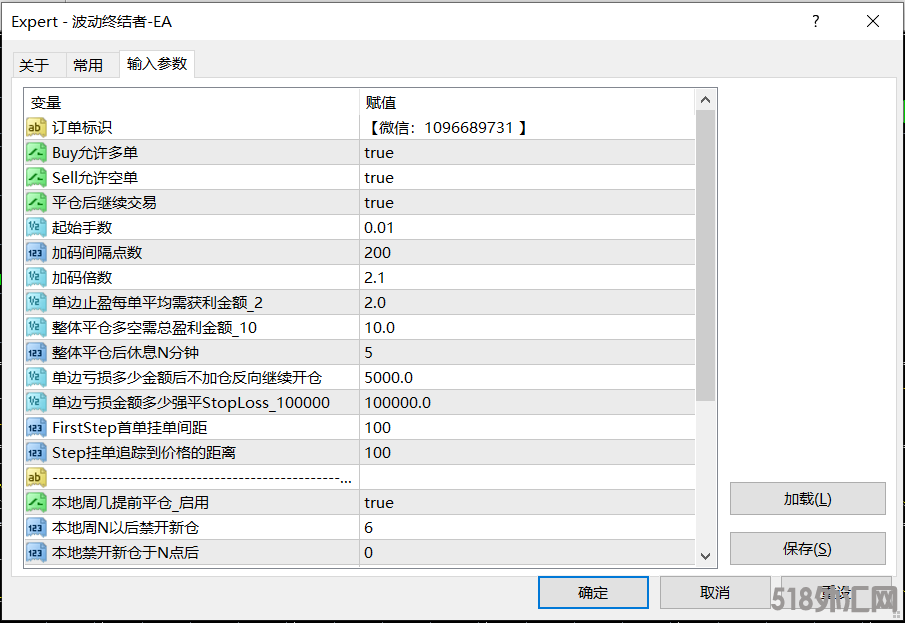Switch to the 常用 tab
Screen dimensions: 905x623
(x=90, y=64)
